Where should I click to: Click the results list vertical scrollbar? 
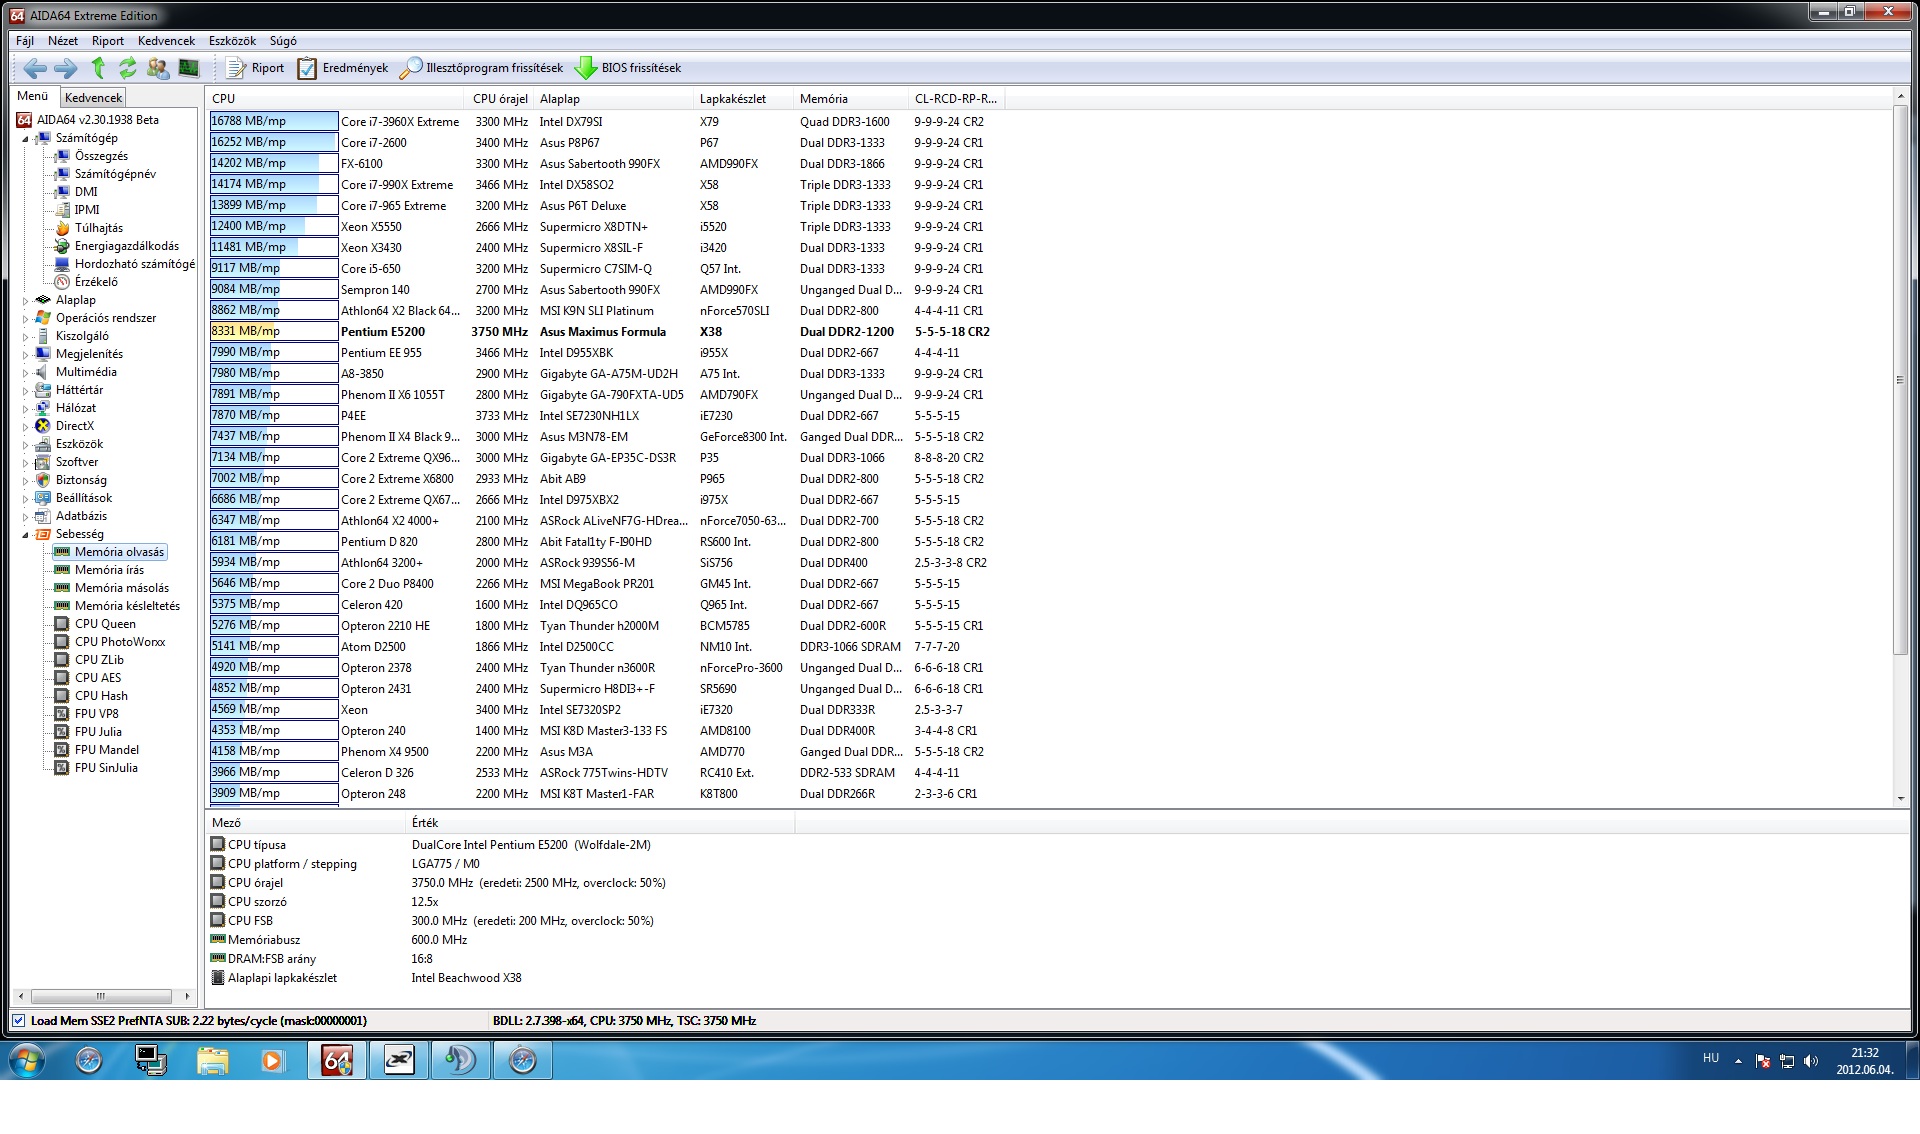[1901, 380]
